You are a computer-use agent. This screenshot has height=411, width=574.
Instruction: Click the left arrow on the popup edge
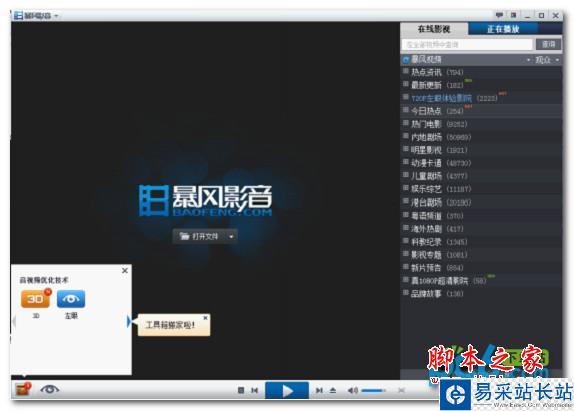click(x=14, y=321)
